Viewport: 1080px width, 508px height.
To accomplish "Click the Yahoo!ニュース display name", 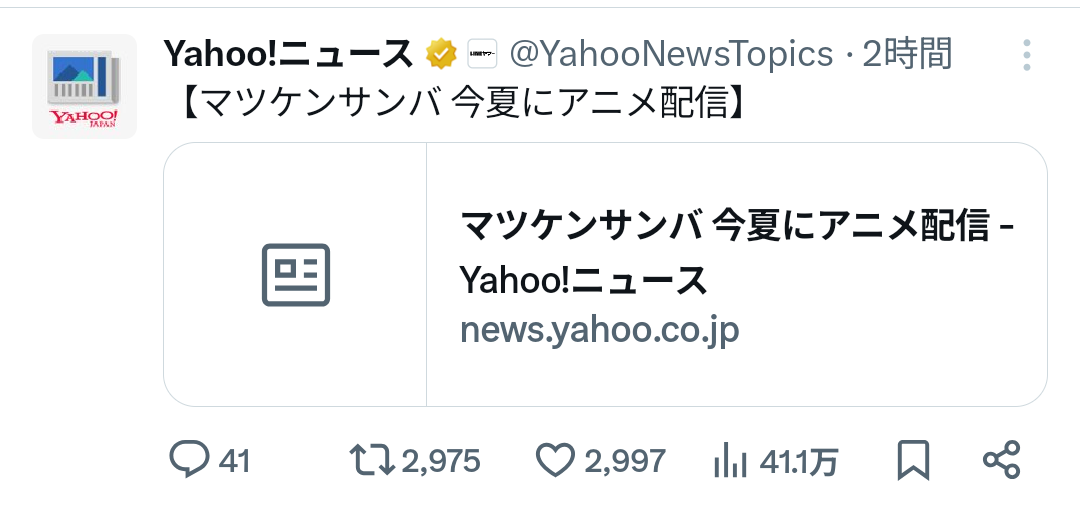I will click(288, 54).
